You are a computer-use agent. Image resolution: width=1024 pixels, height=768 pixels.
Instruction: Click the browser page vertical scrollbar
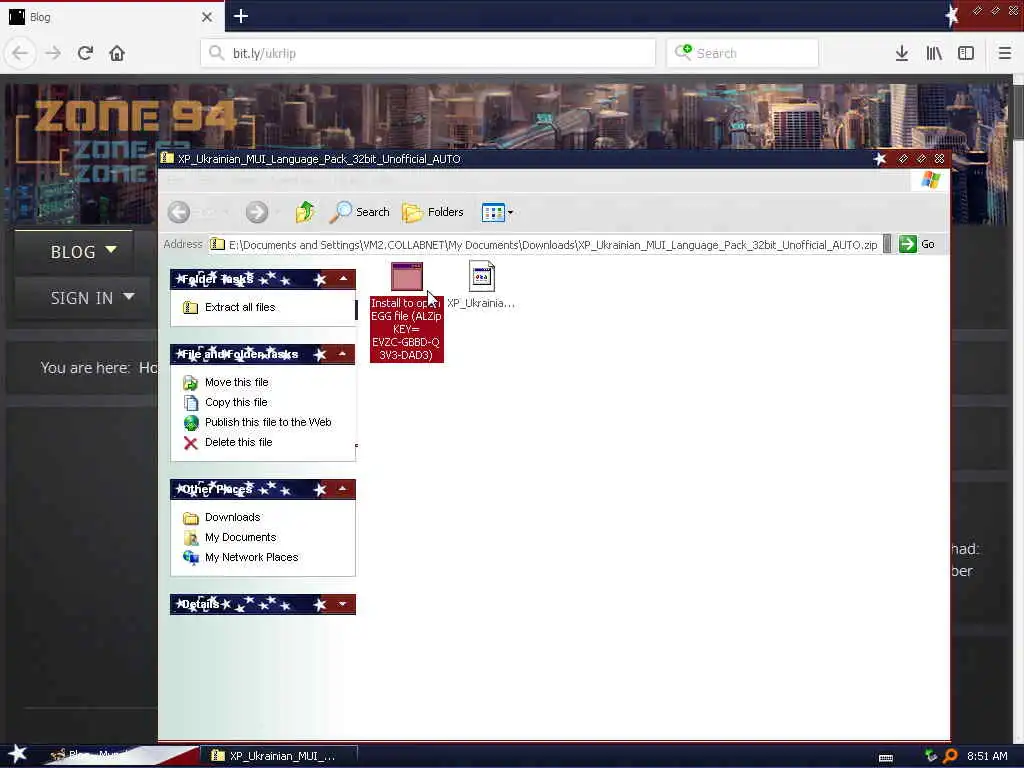click(x=1017, y=111)
